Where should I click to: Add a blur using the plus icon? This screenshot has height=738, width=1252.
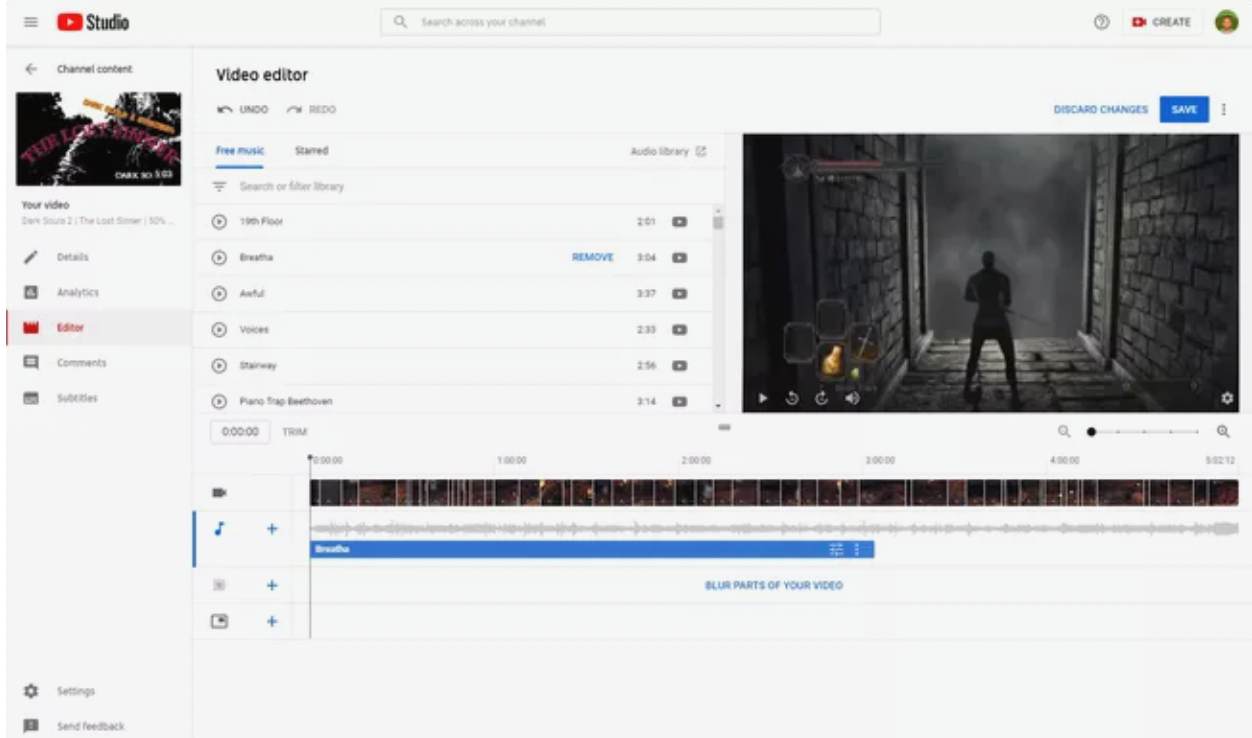(x=271, y=585)
